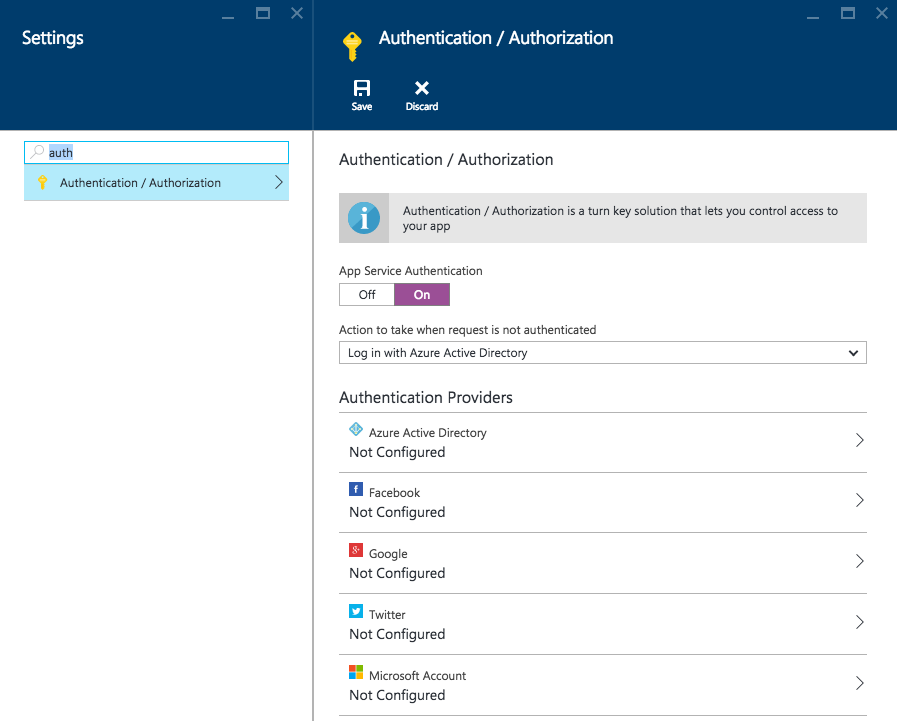Image resolution: width=897 pixels, height=721 pixels.
Task: Click 'Action to take when request is not authenticated' label
Action: 467,330
